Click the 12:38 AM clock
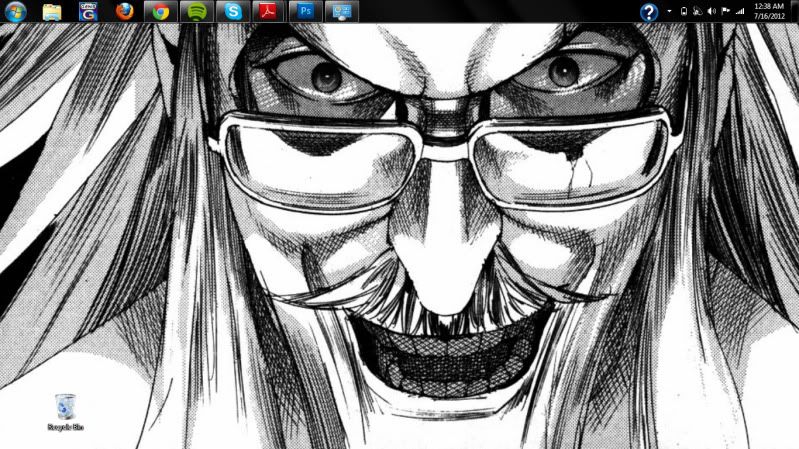 769,11
